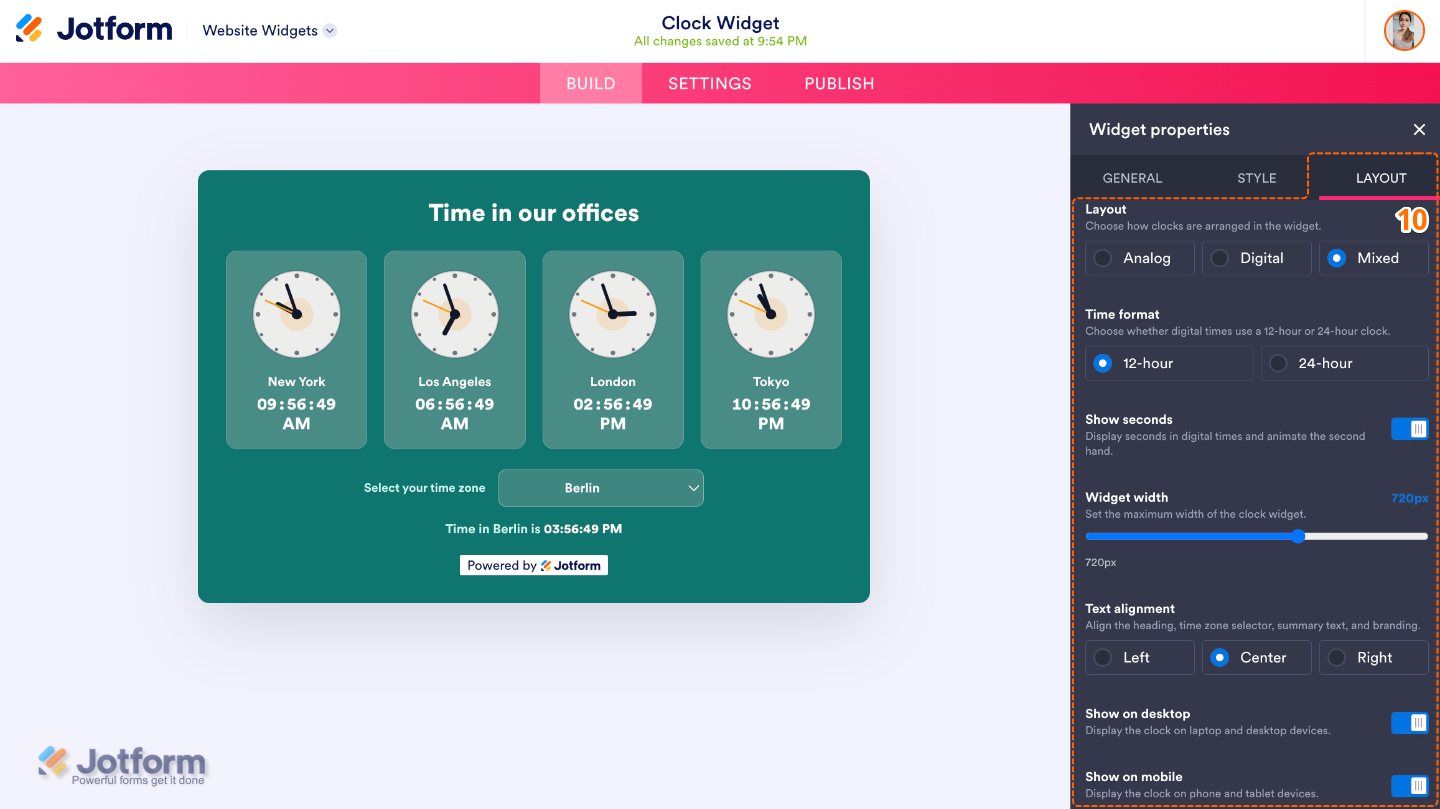This screenshot has height=809, width=1440.
Task: Close the Widget properties panel
Action: (1419, 129)
